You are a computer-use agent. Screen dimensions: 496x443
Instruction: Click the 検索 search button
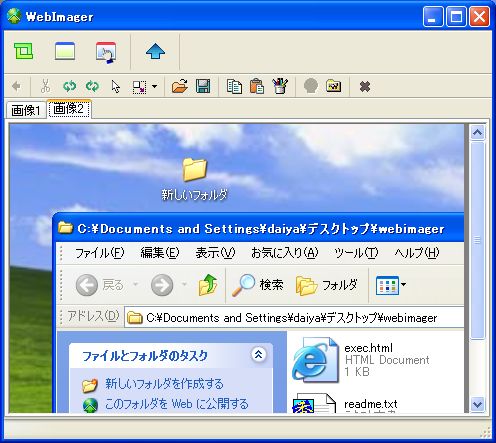257,285
